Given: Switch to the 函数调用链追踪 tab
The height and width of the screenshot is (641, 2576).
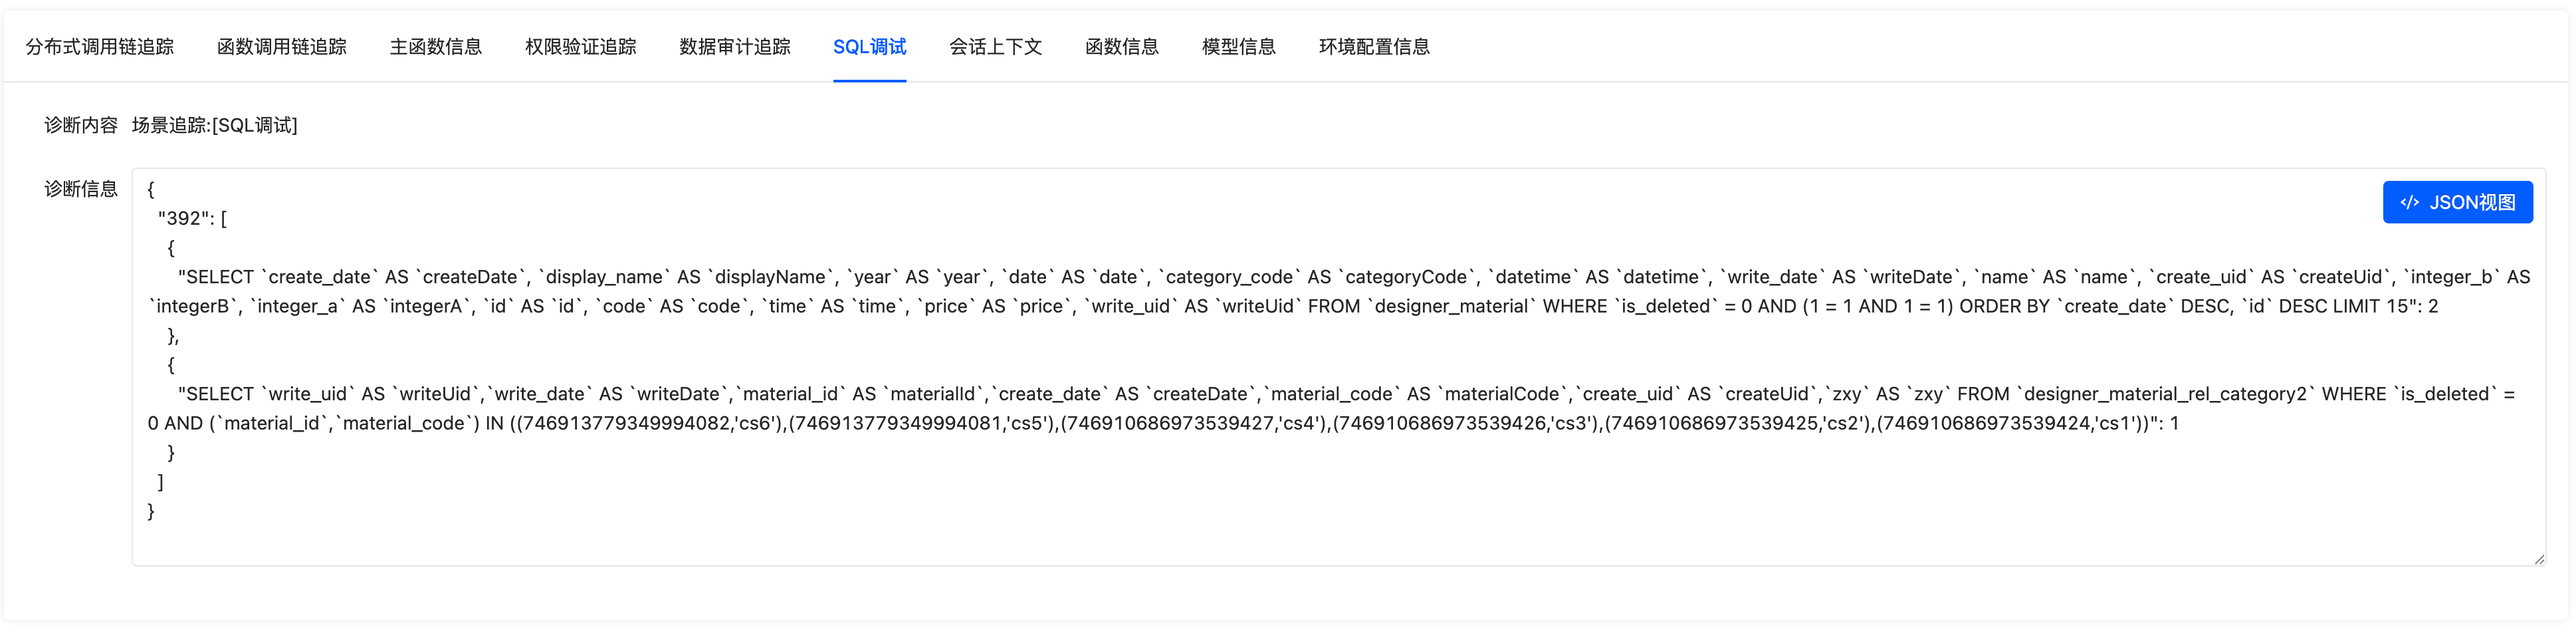Looking at the screenshot, I should click(282, 47).
